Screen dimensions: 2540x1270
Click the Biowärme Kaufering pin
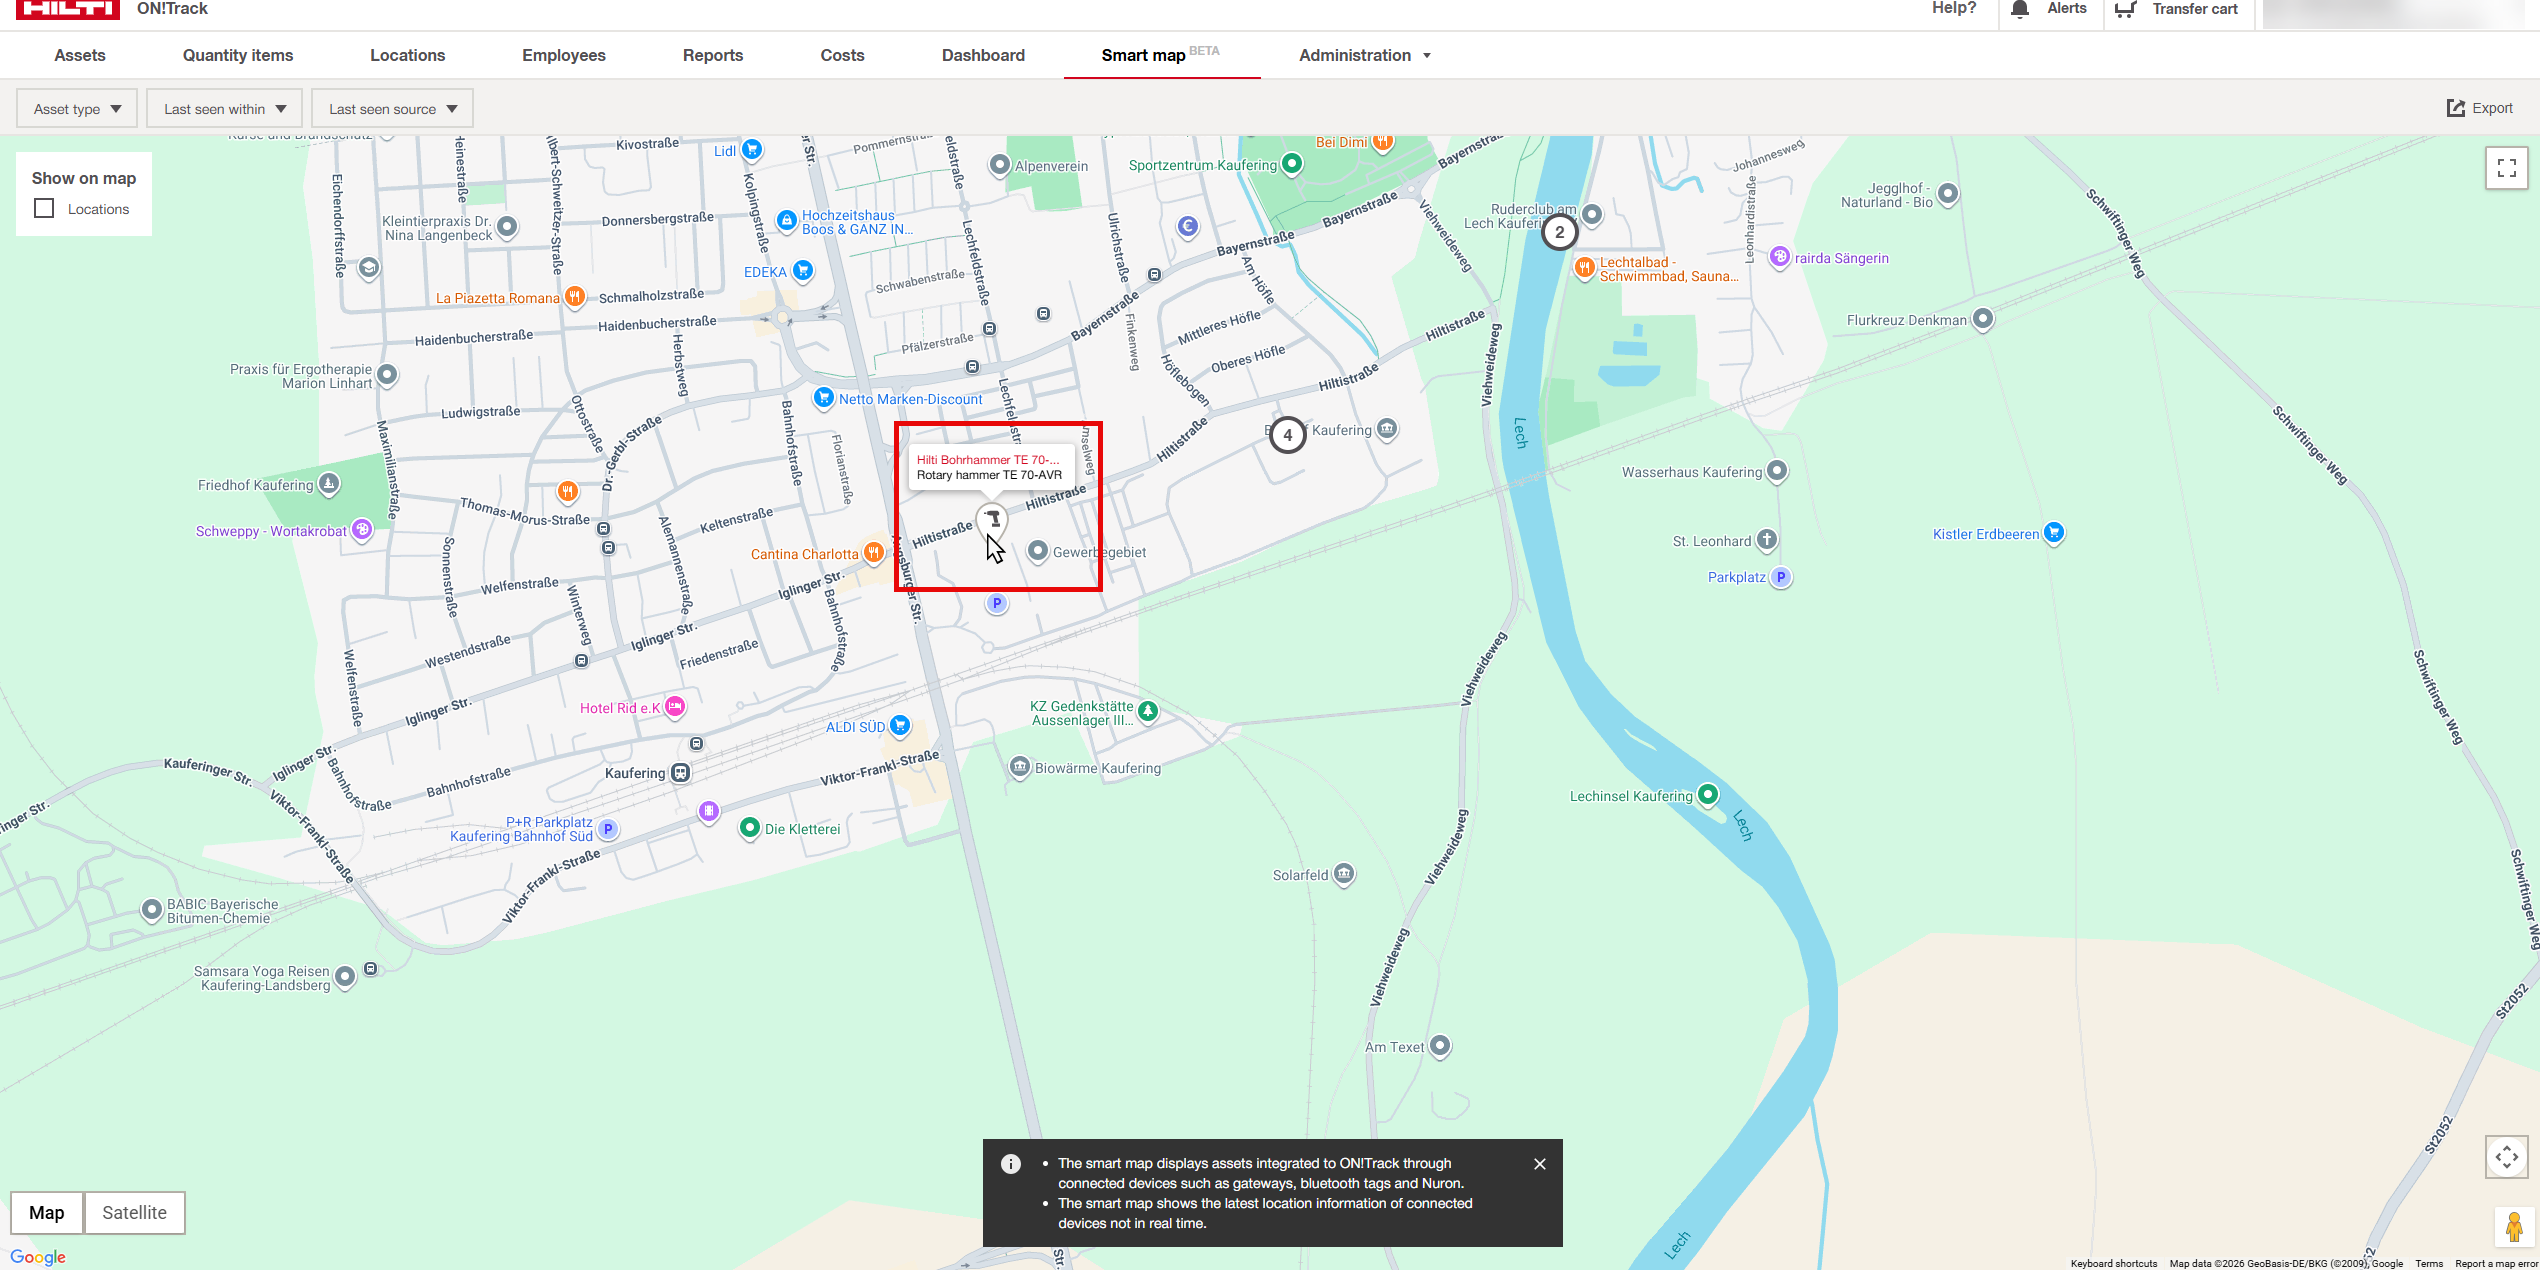pyautogui.click(x=1019, y=766)
